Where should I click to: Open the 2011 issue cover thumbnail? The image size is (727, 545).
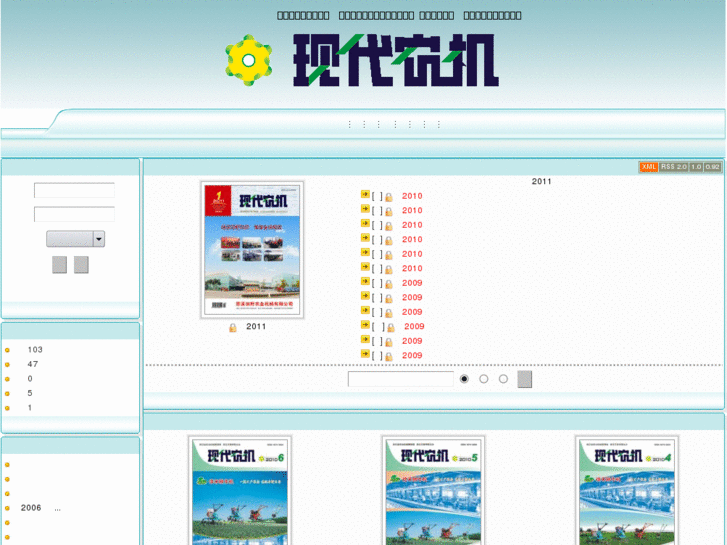pos(252,250)
